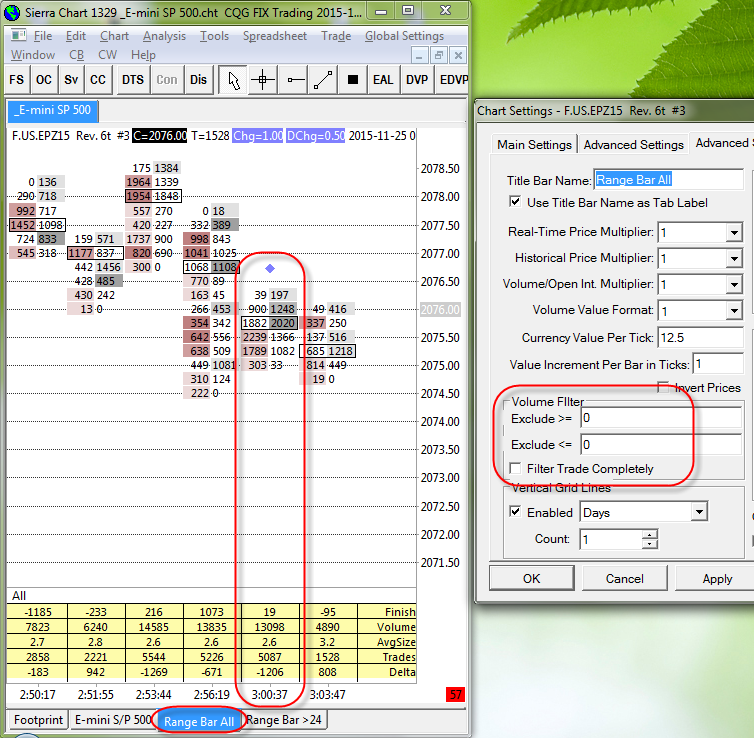
Task: Click the Apply button
Action: click(x=716, y=579)
